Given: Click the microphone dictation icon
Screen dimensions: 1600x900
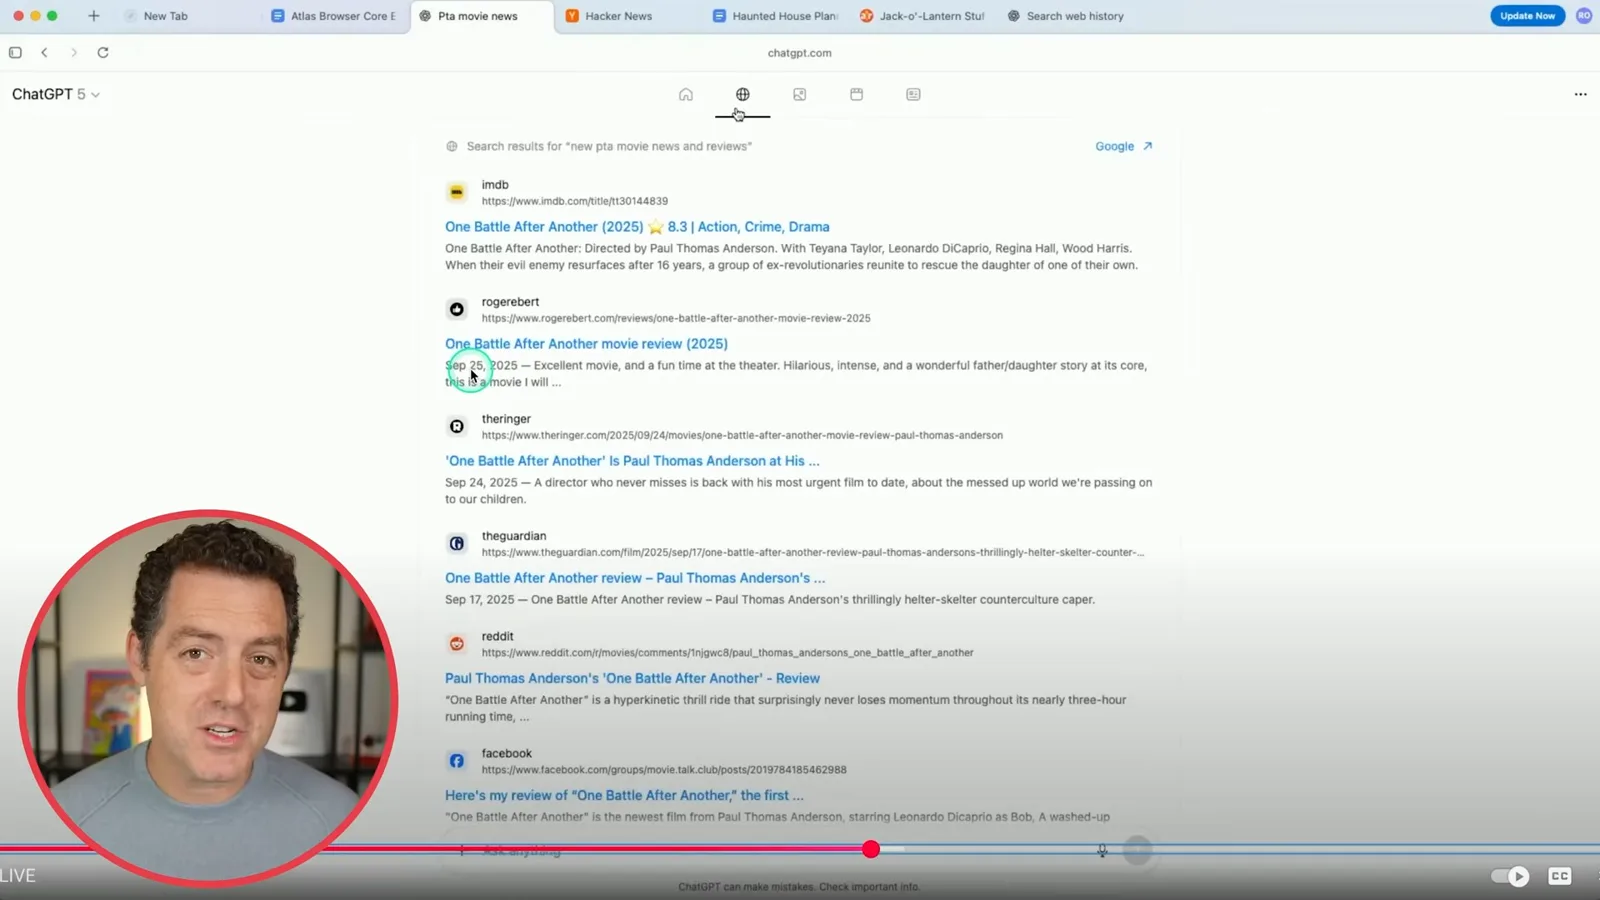Looking at the screenshot, I should (x=1102, y=850).
